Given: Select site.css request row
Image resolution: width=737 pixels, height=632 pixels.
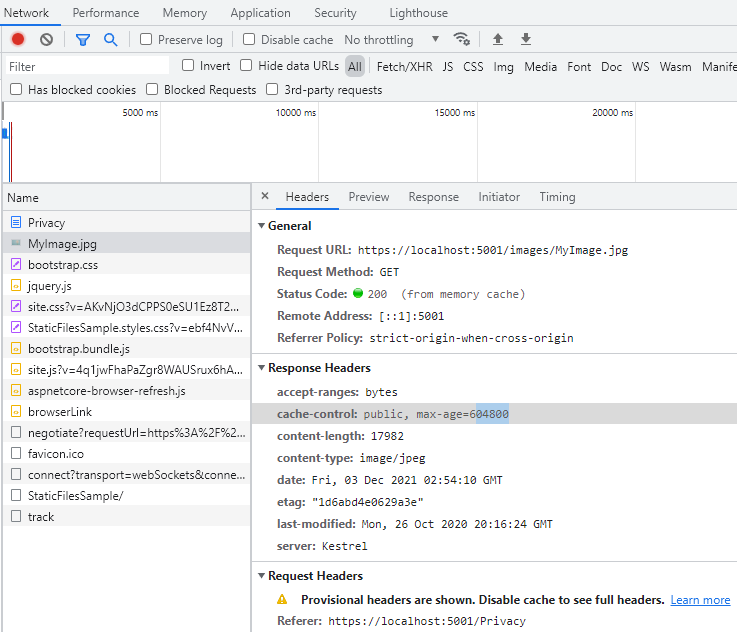Looking at the screenshot, I should pyautogui.click(x=126, y=306).
